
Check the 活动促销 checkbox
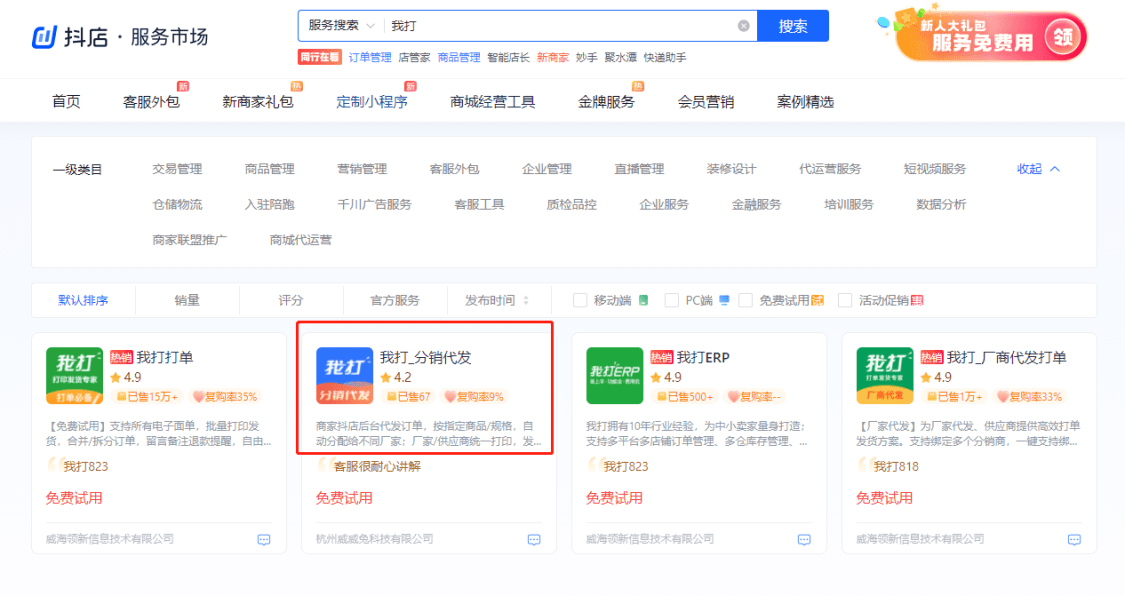pyautogui.click(x=845, y=301)
